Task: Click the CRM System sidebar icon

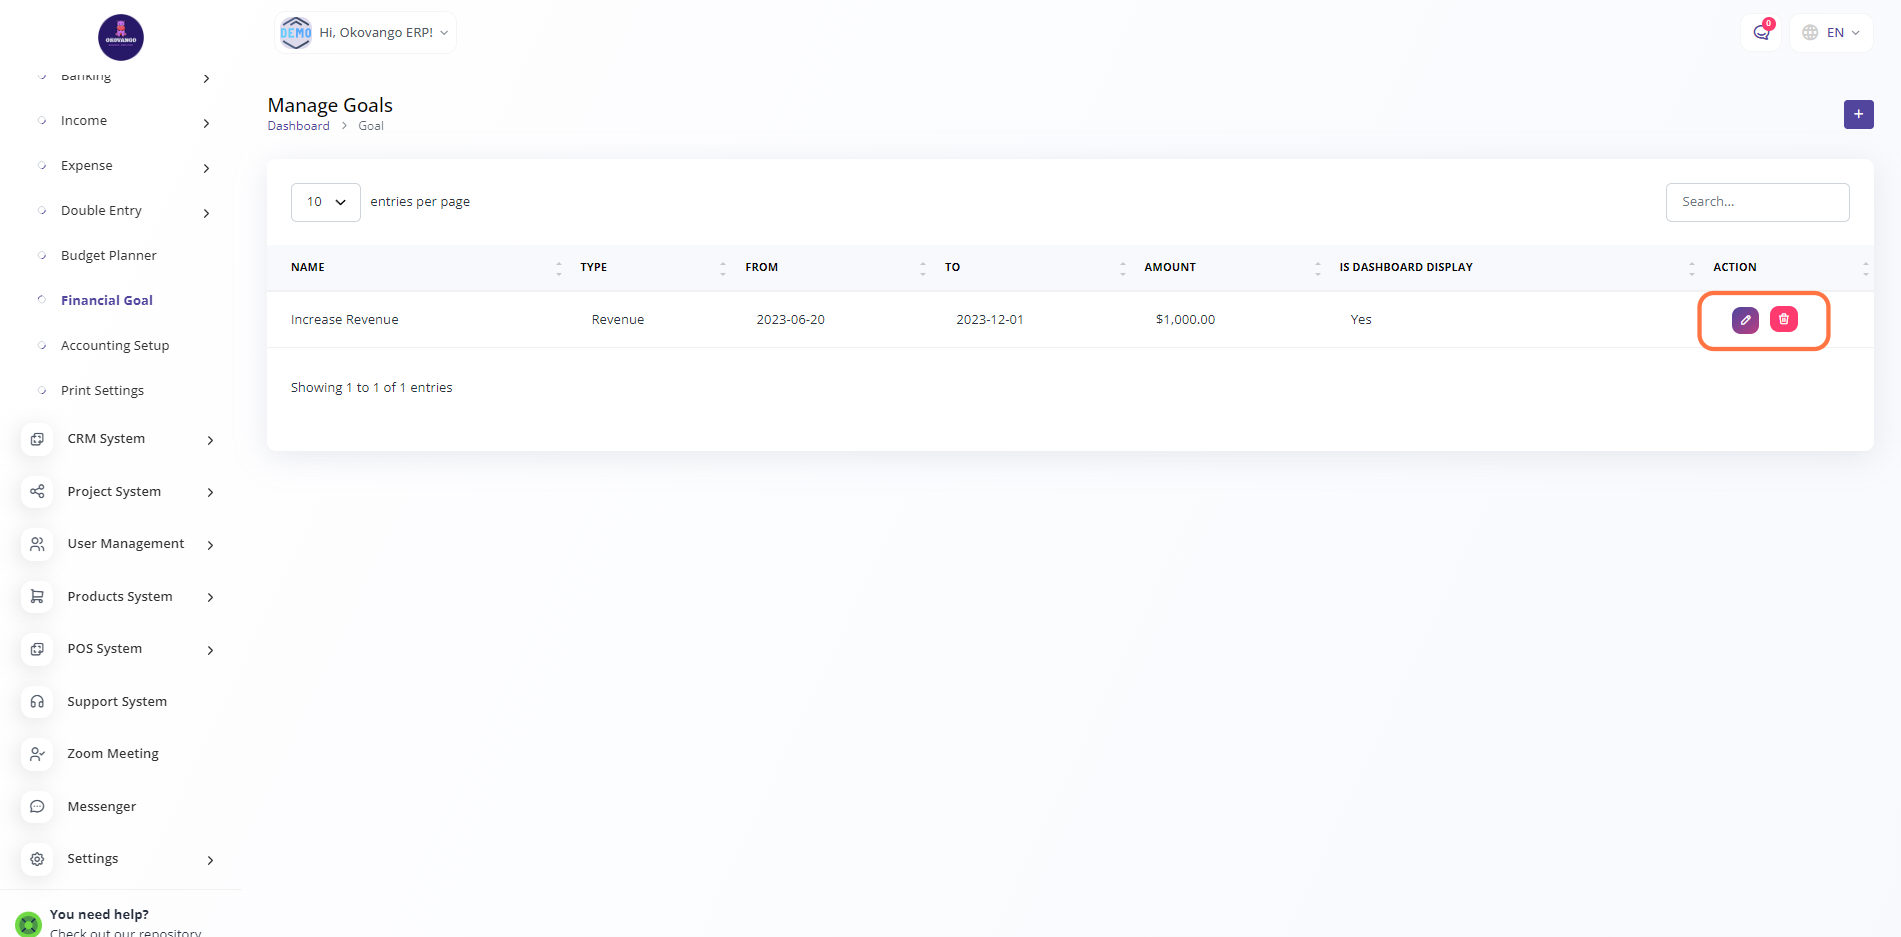Action: (37, 439)
